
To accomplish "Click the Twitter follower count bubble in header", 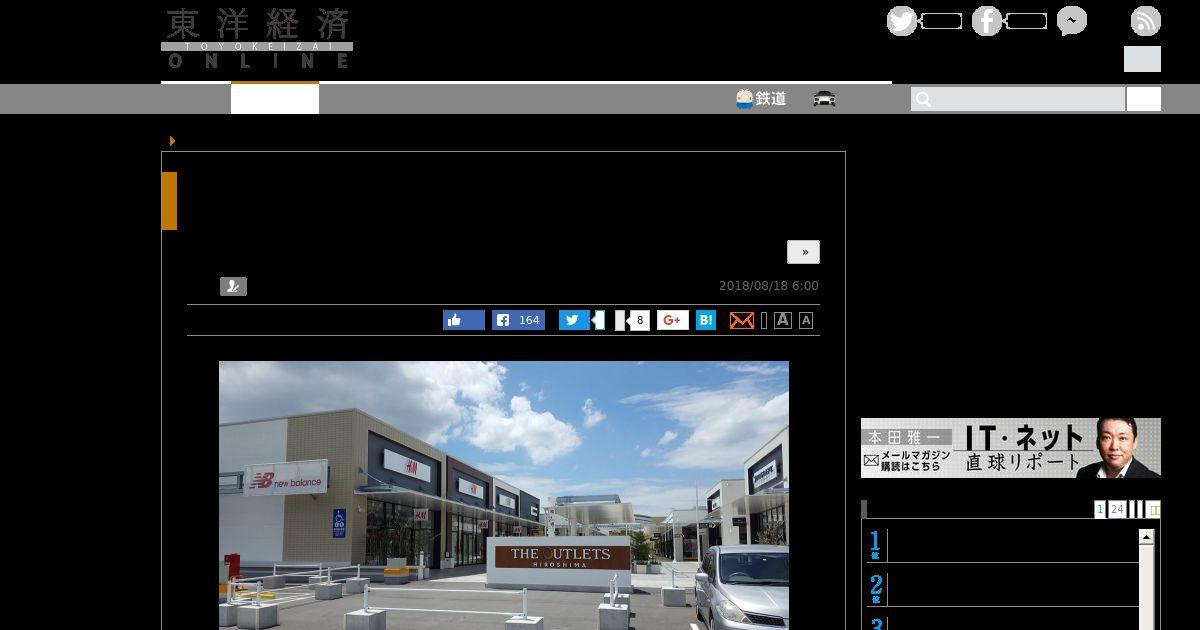I will (x=941, y=21).
